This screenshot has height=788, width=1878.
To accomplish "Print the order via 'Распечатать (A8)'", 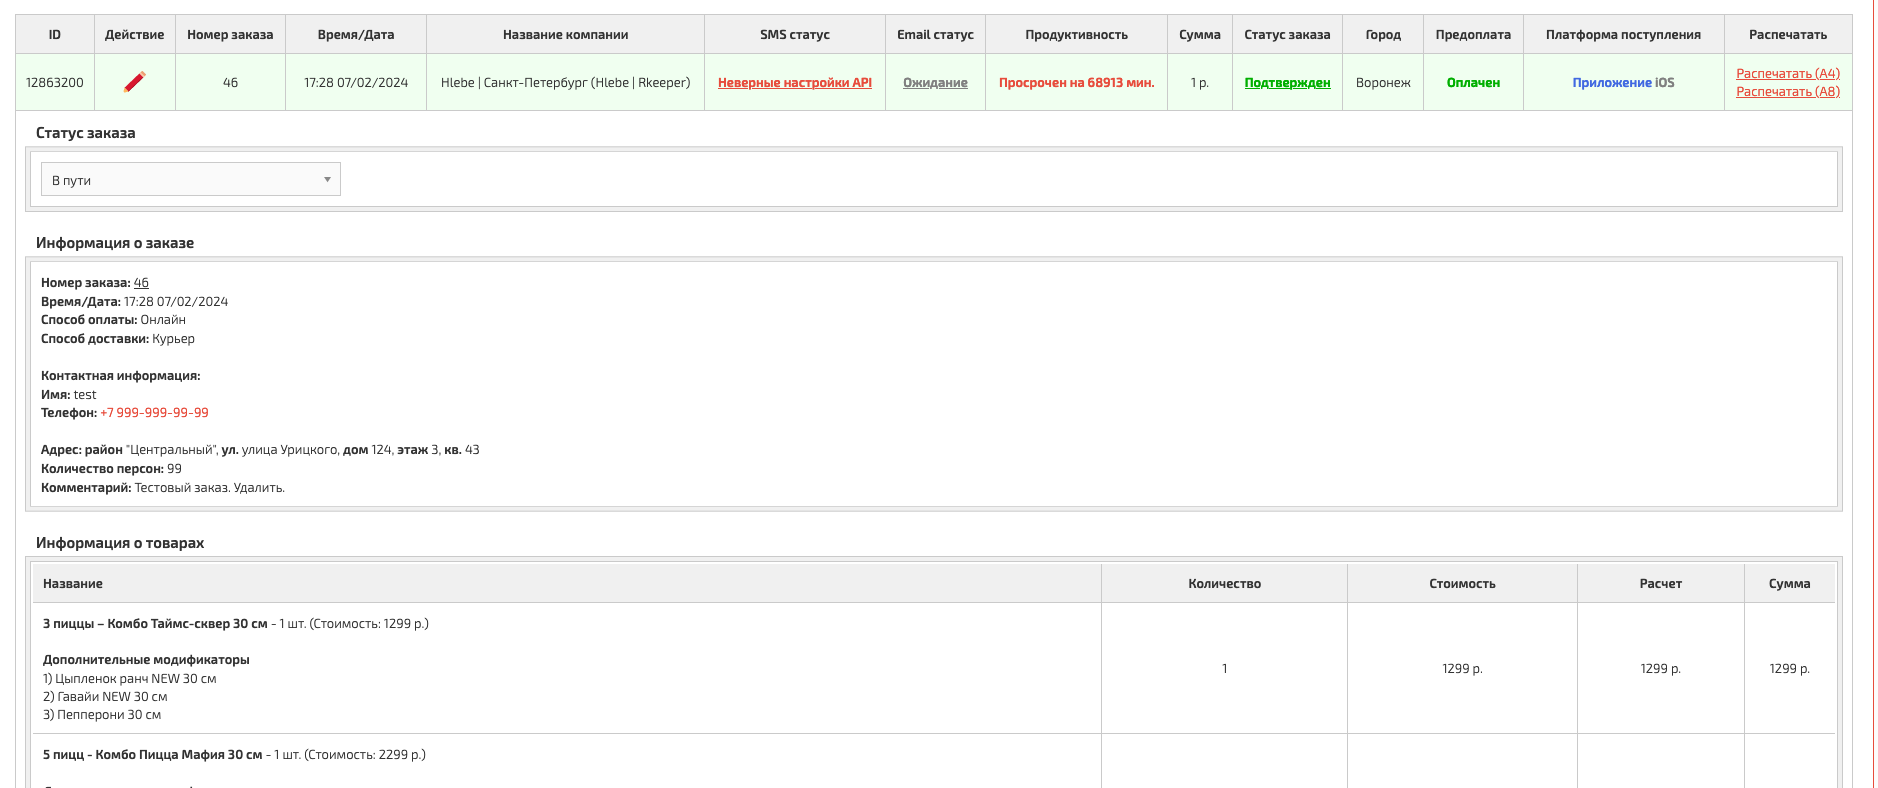I will click(x=1787, y=91).
